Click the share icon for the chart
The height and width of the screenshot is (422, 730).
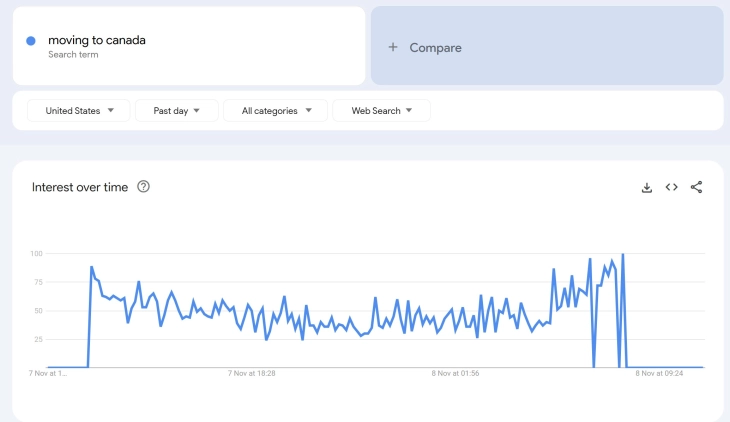pos(697,187)
